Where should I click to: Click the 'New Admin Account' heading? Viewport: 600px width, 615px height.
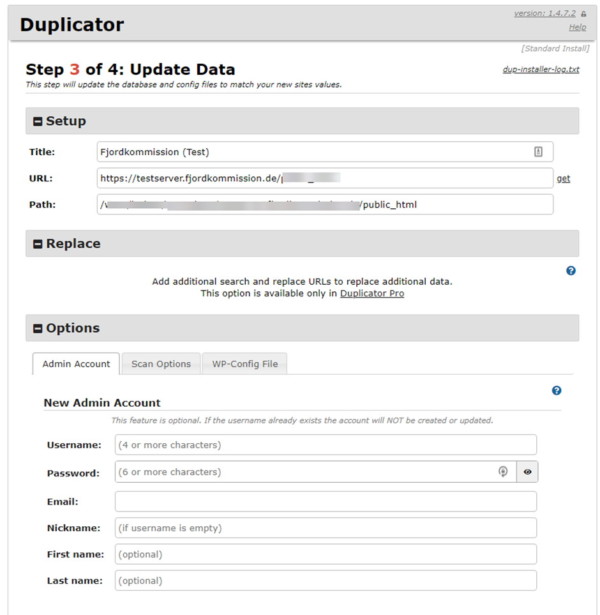(102, 403)
